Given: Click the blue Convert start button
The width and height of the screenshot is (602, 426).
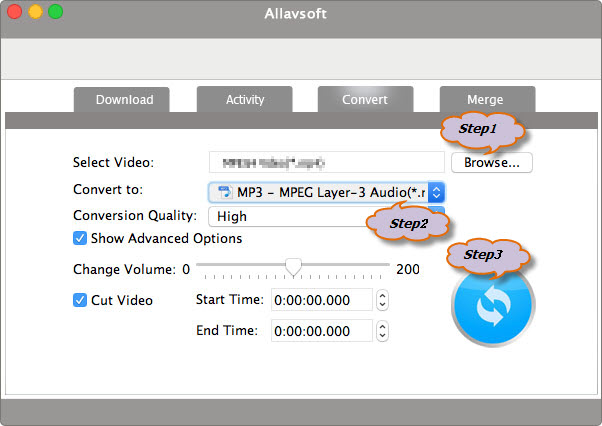Looking at the screenshot, I should [x=493, y=306].
